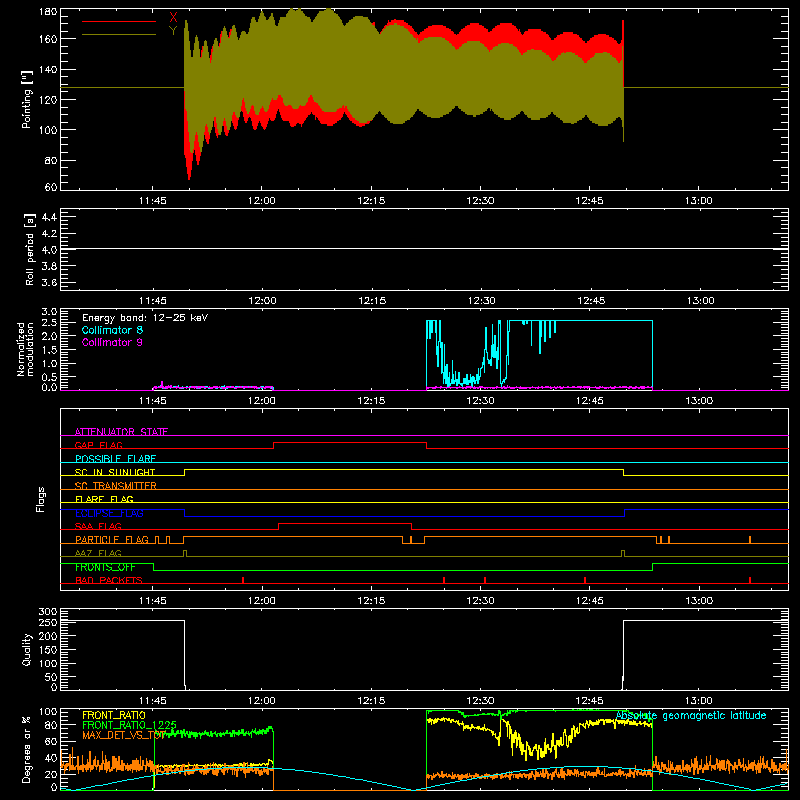Click the 2.5 value on modulation axis
This screenshot has width=800, height=800.
coord(49,323)
